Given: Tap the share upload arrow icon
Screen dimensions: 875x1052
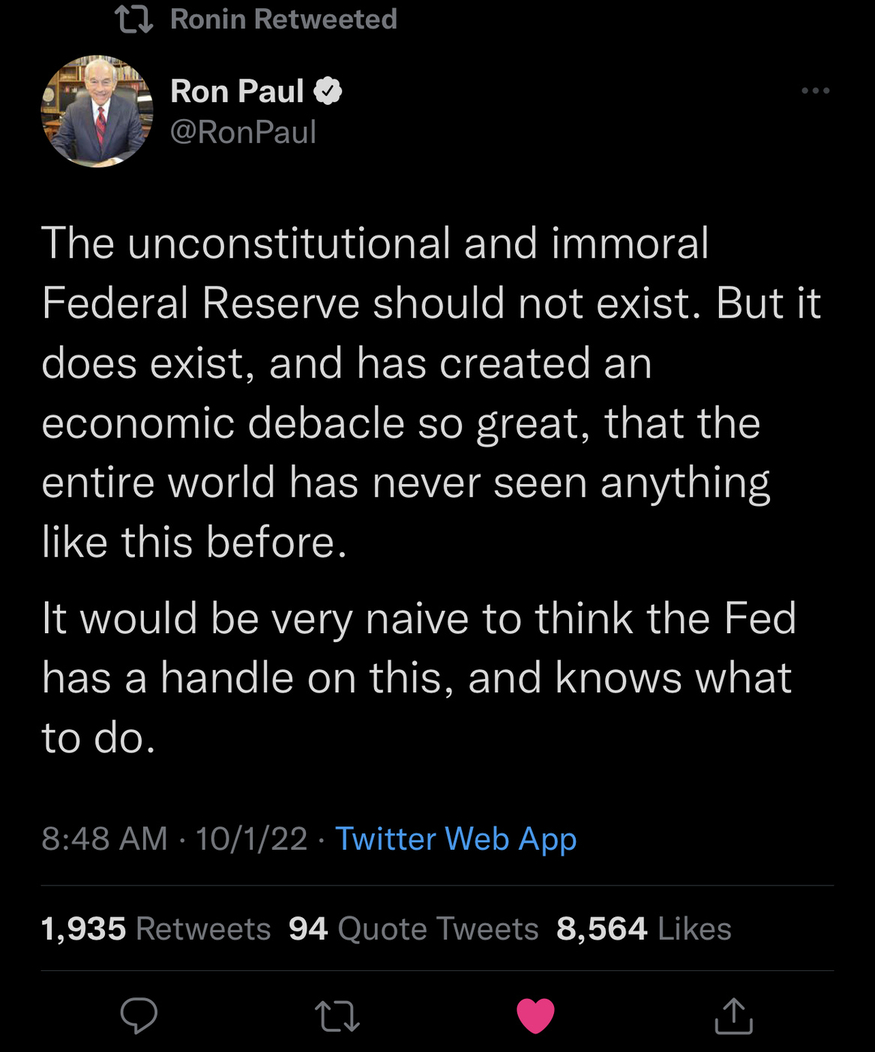Looking at the screenshot, I should (x=732, y=1015).
